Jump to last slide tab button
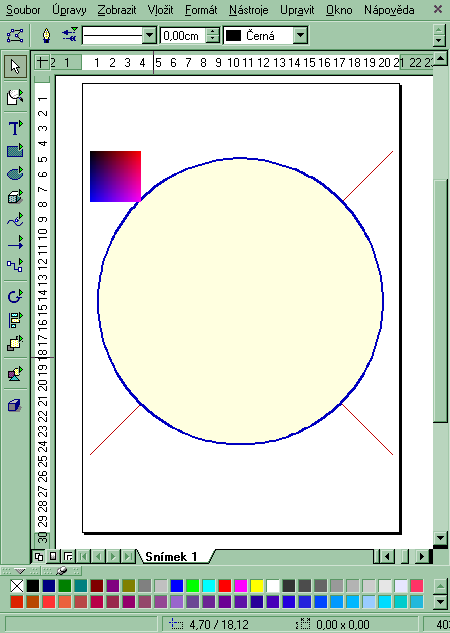The width and height of the screenshot is (450, 633). click(x=128, y=557)
